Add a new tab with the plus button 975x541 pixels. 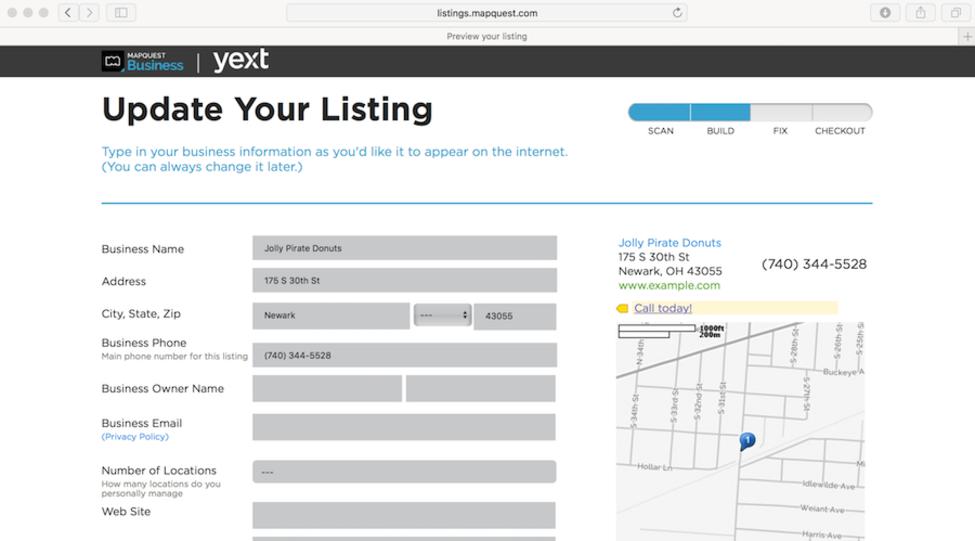(x=967, y=37)
